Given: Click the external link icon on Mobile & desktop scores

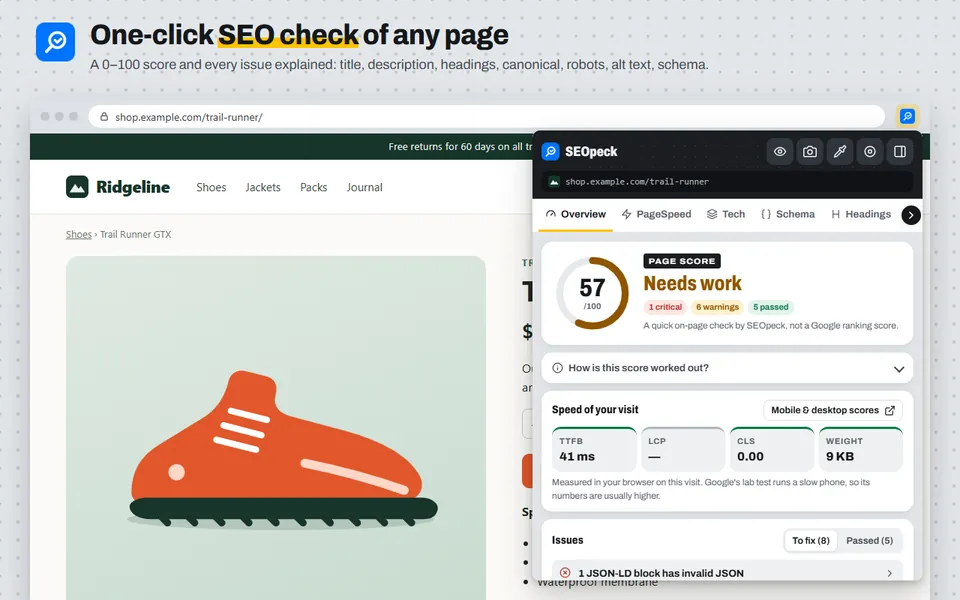Looking at the screenshot, I should (890, 410).
